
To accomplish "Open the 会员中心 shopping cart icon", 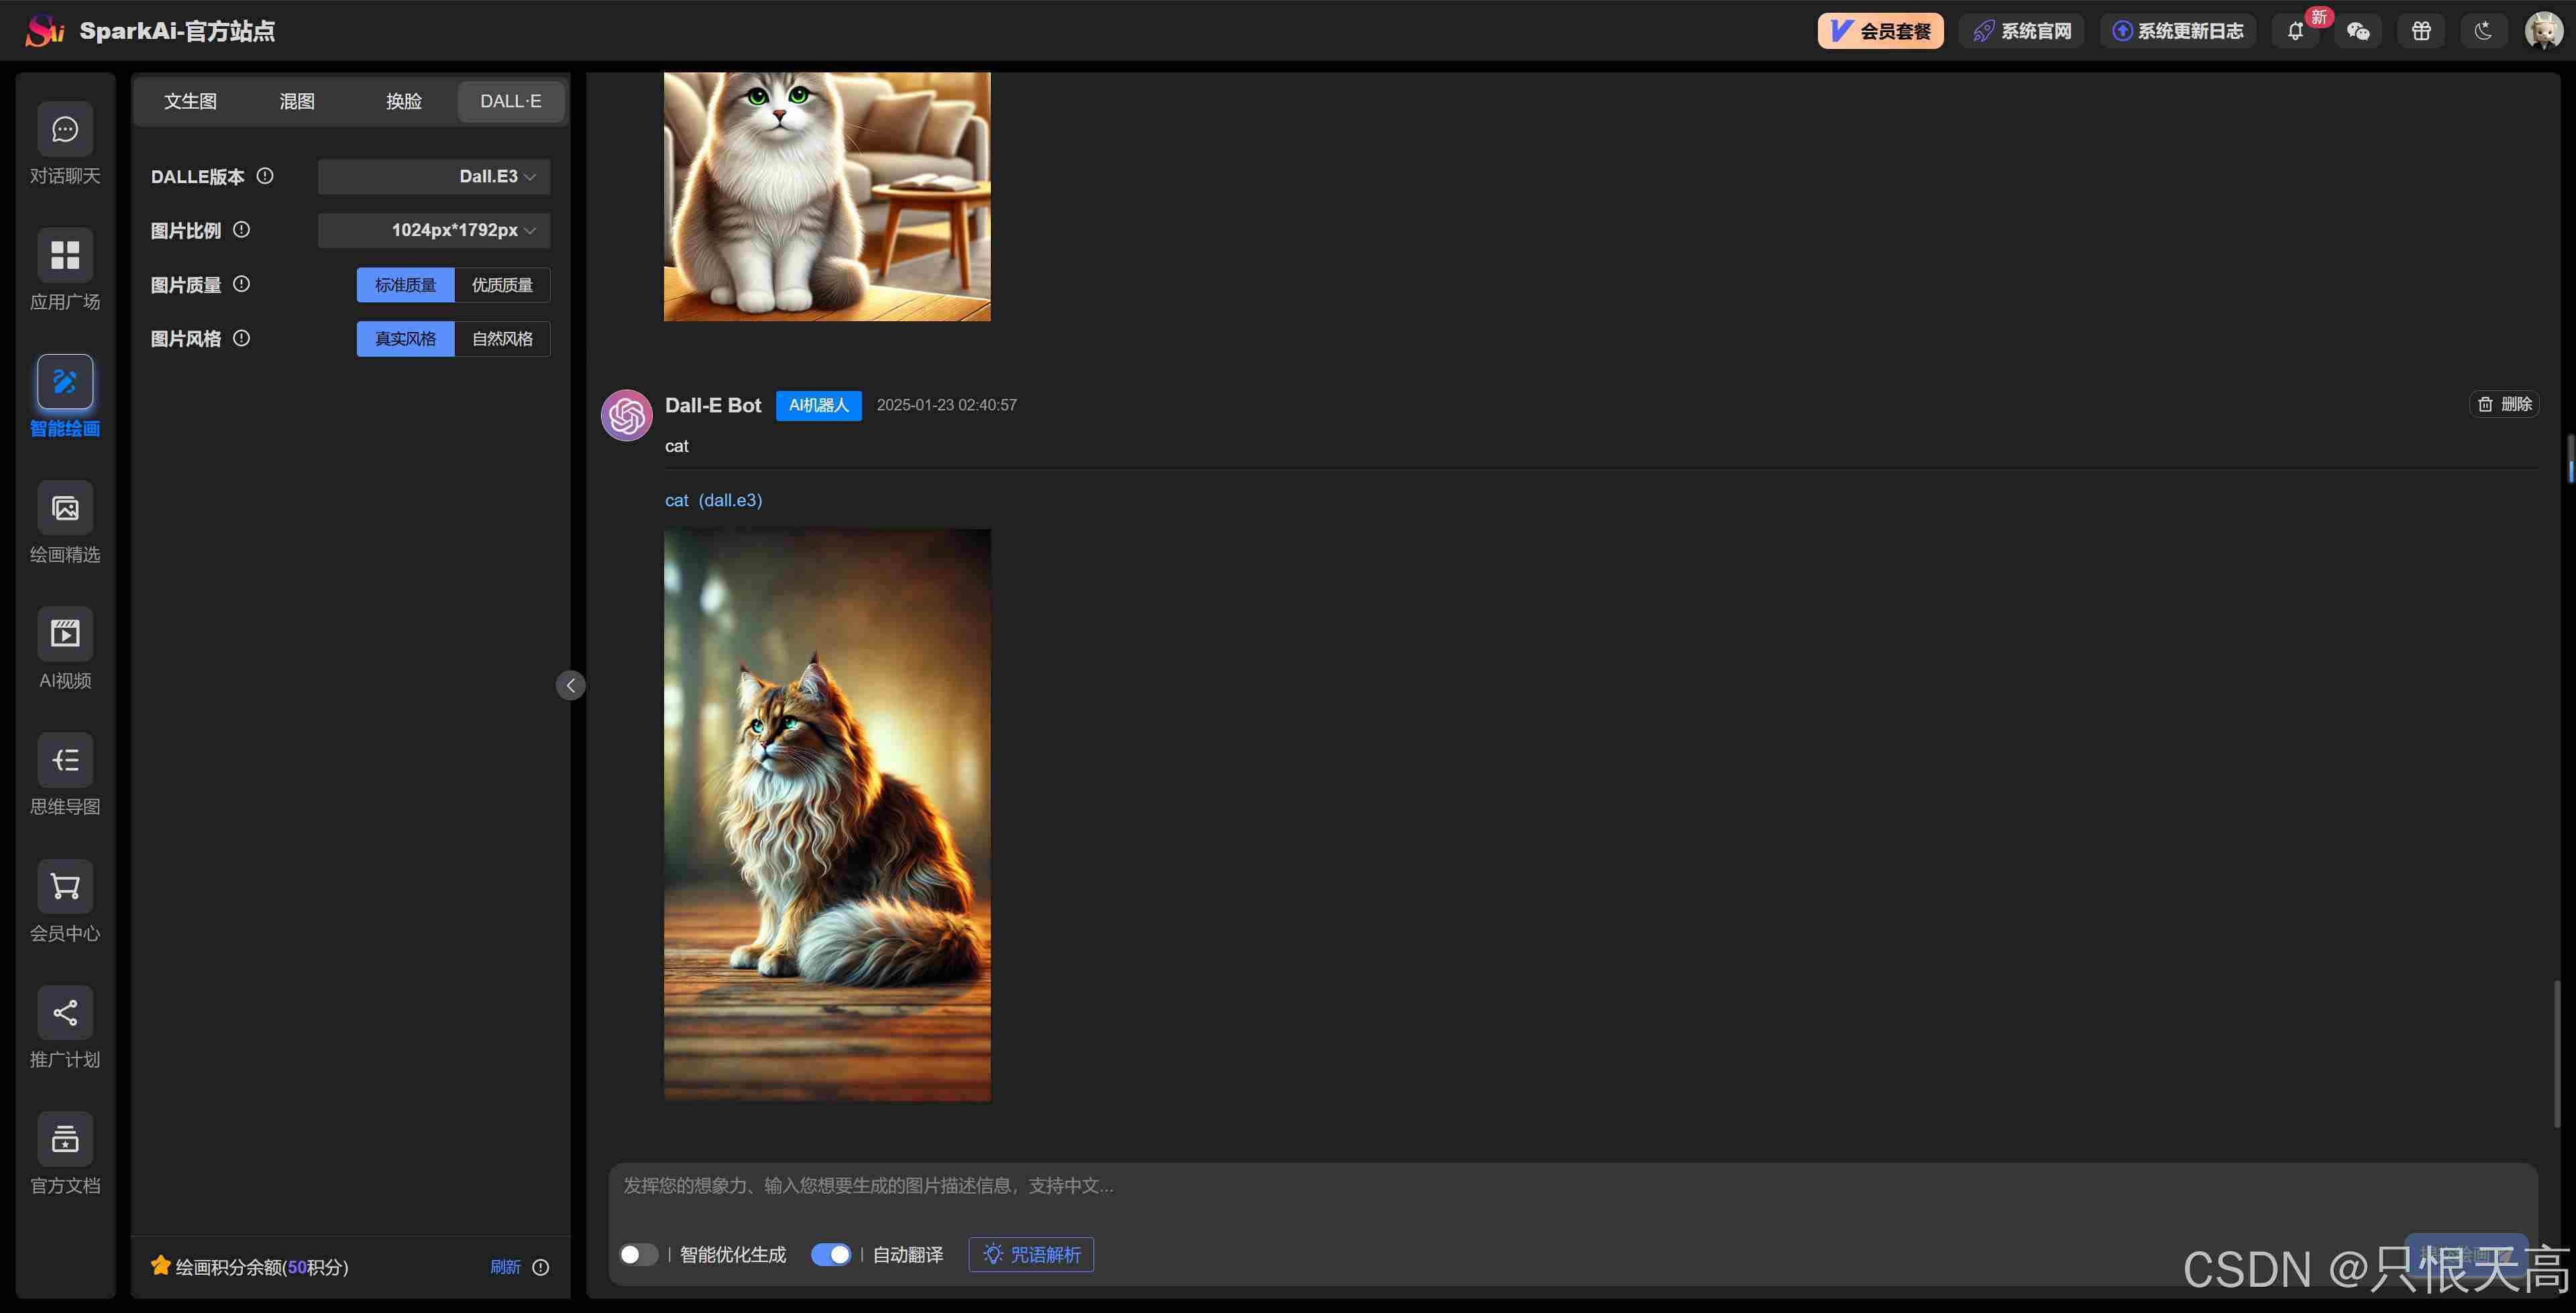I will click(x=65, y=886).
